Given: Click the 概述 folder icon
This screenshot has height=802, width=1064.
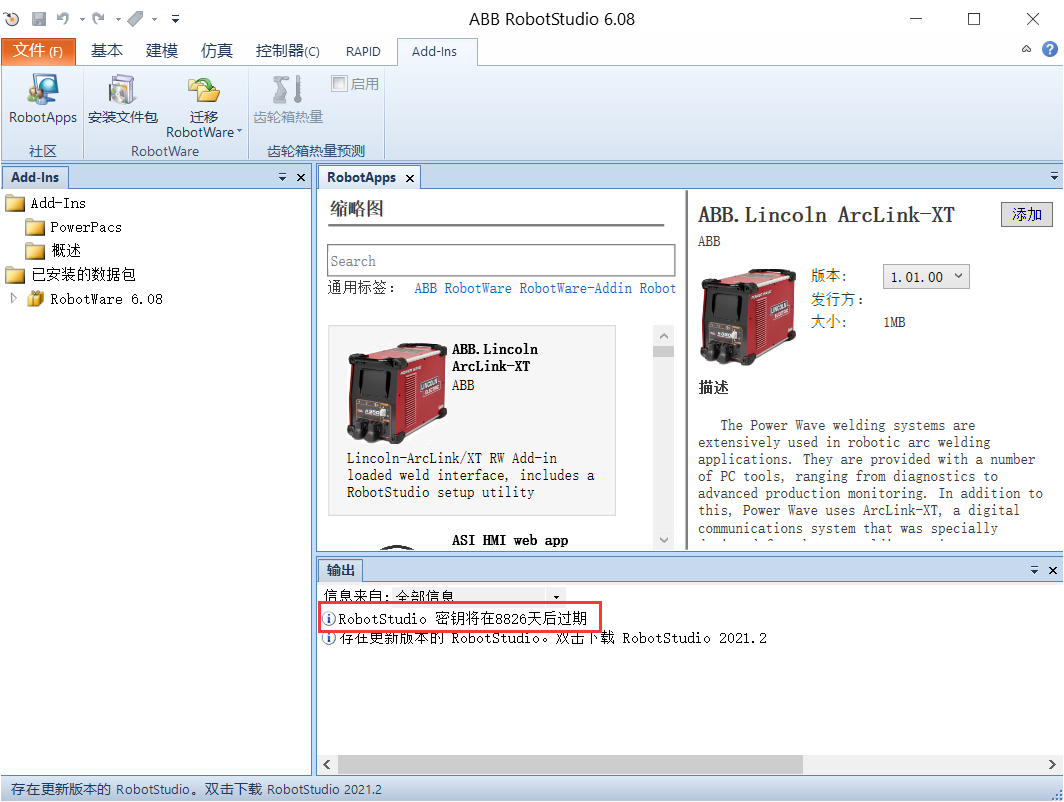Looking at the screenshot, I should (35, 251).
